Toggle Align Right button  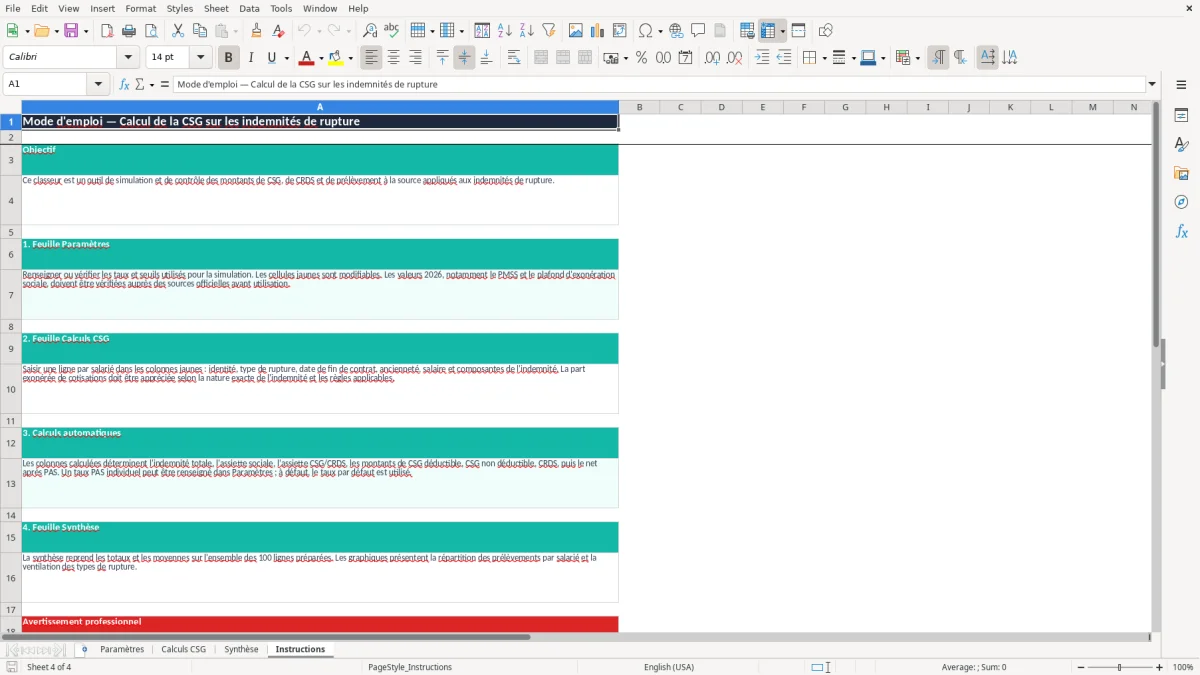tap(415, 58)
